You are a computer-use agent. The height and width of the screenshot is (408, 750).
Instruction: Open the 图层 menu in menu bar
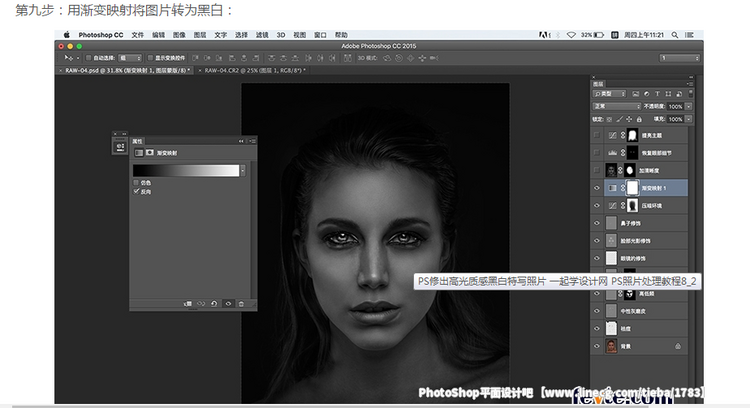click(x=198, y=34)
